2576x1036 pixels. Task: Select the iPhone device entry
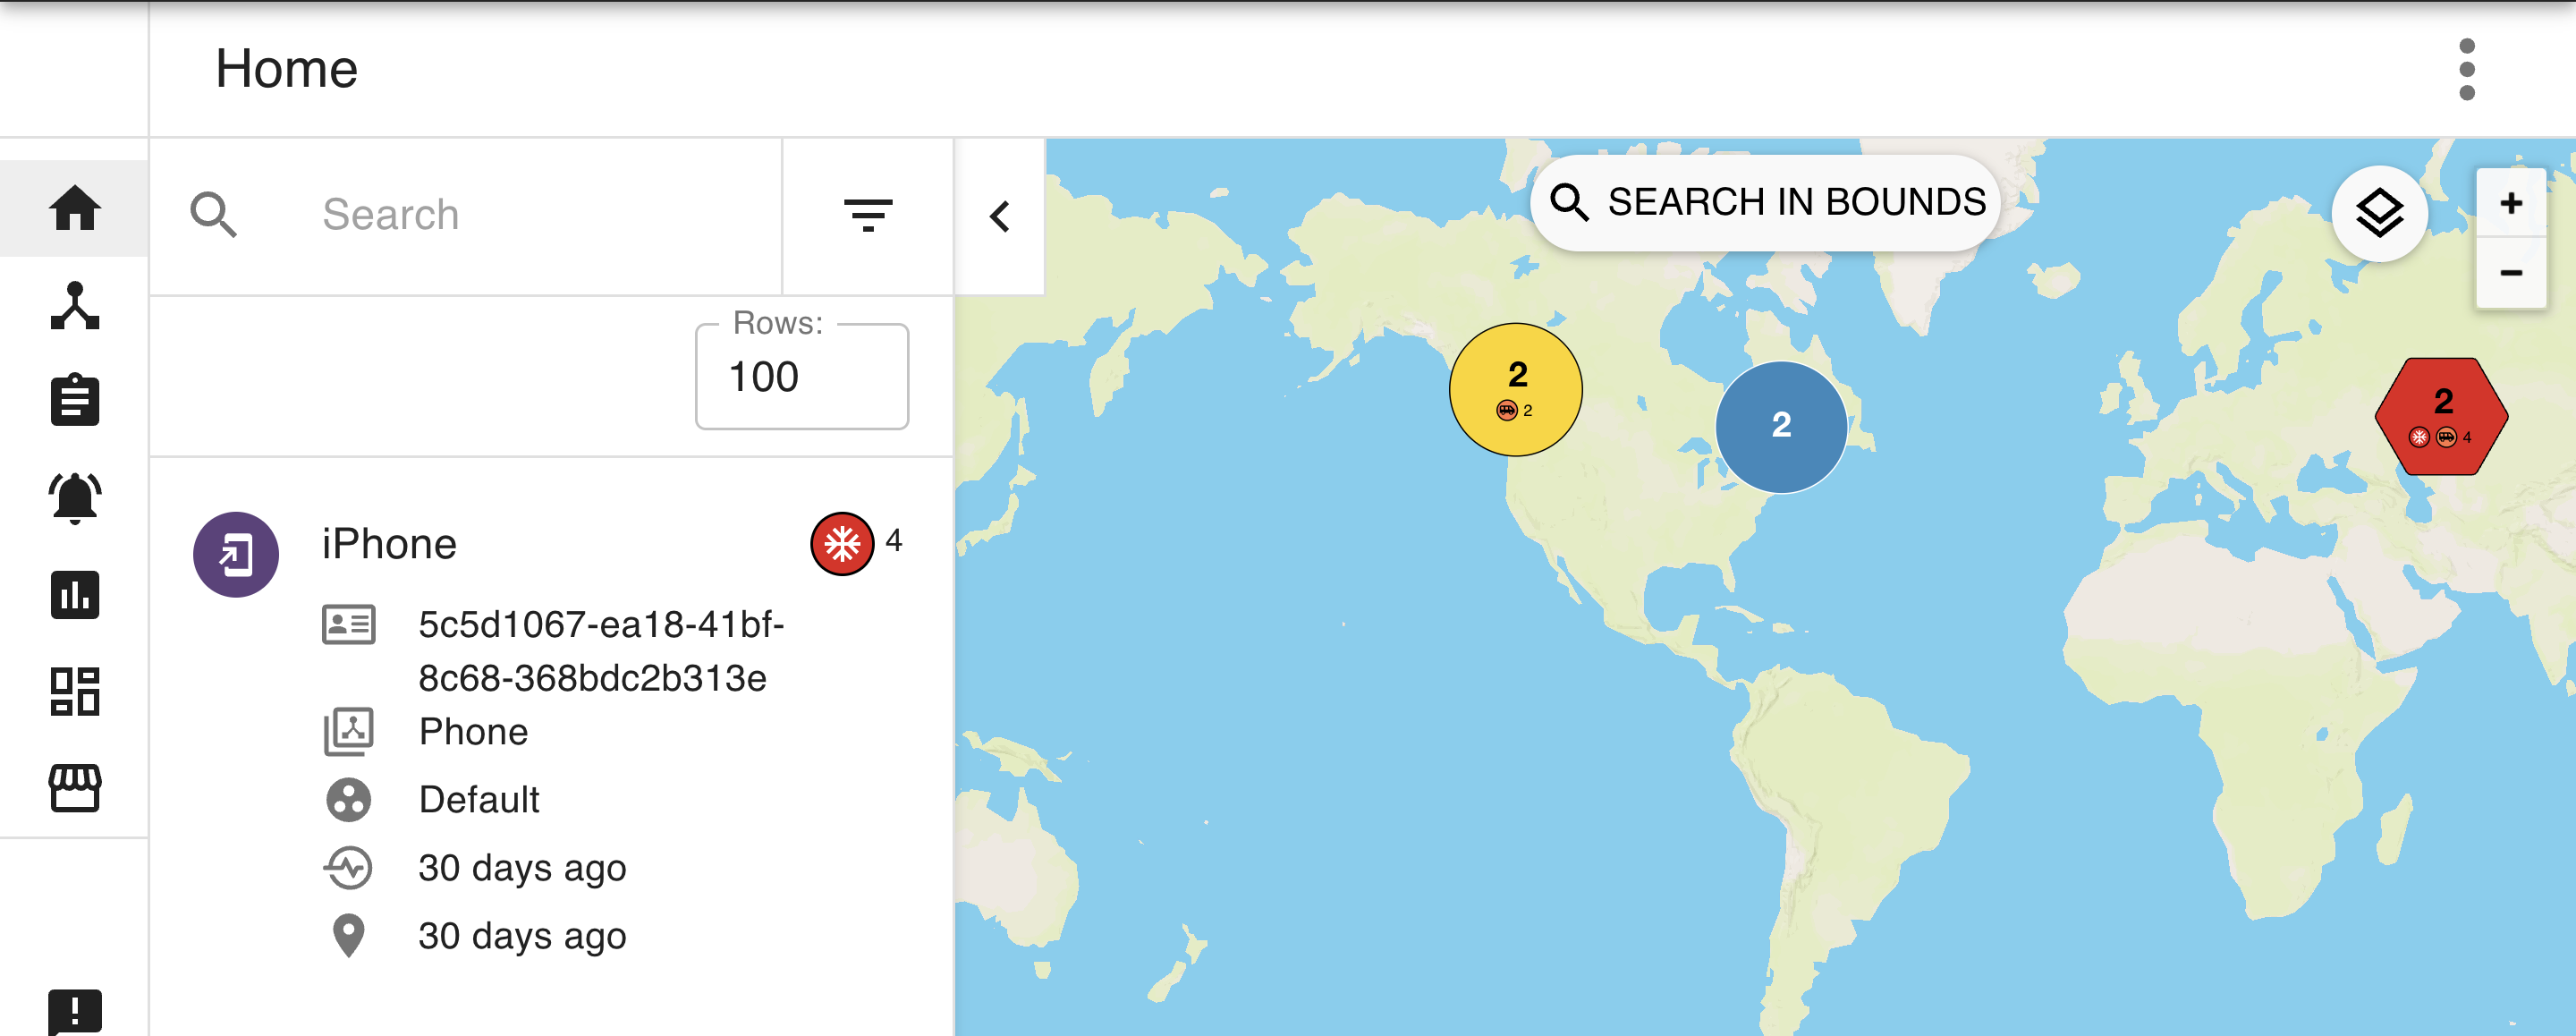coord(389,544)
